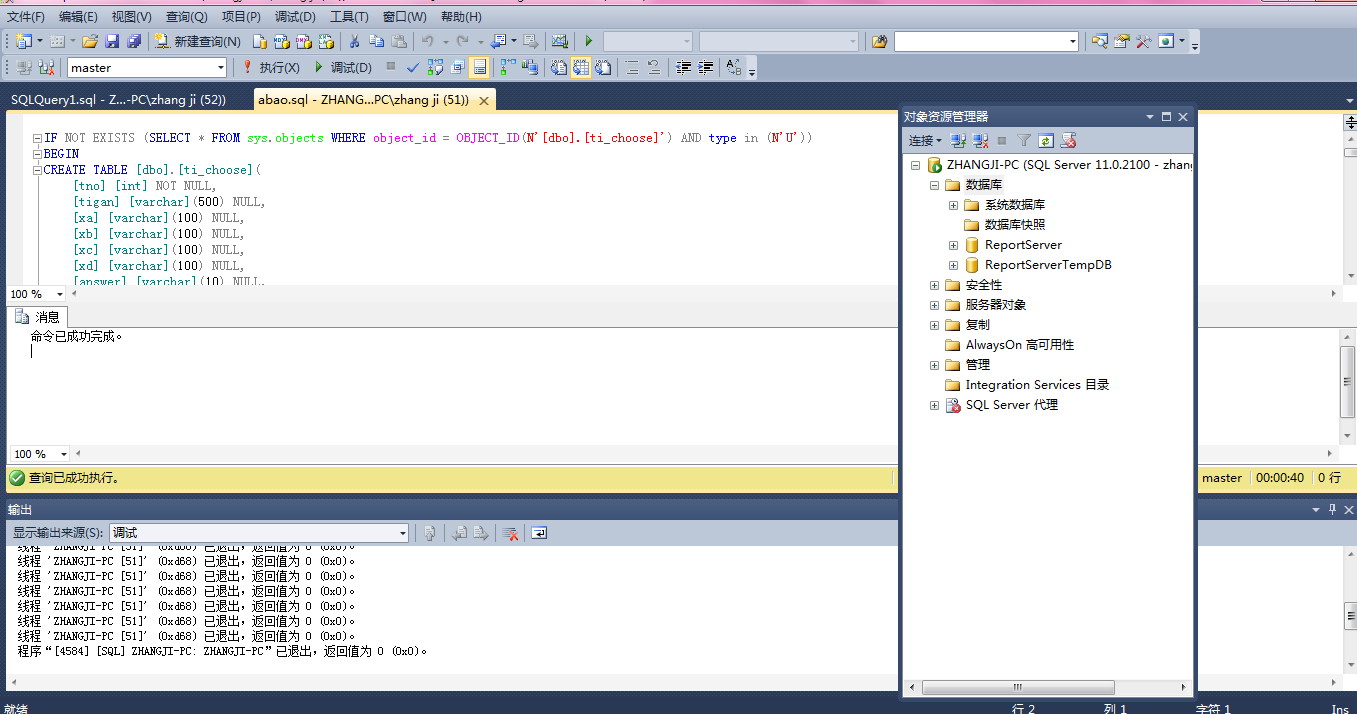The width and height of the screenshot is (1357, 714).
Task: Click the Parse checkmark icon
Action: (413, 68)
